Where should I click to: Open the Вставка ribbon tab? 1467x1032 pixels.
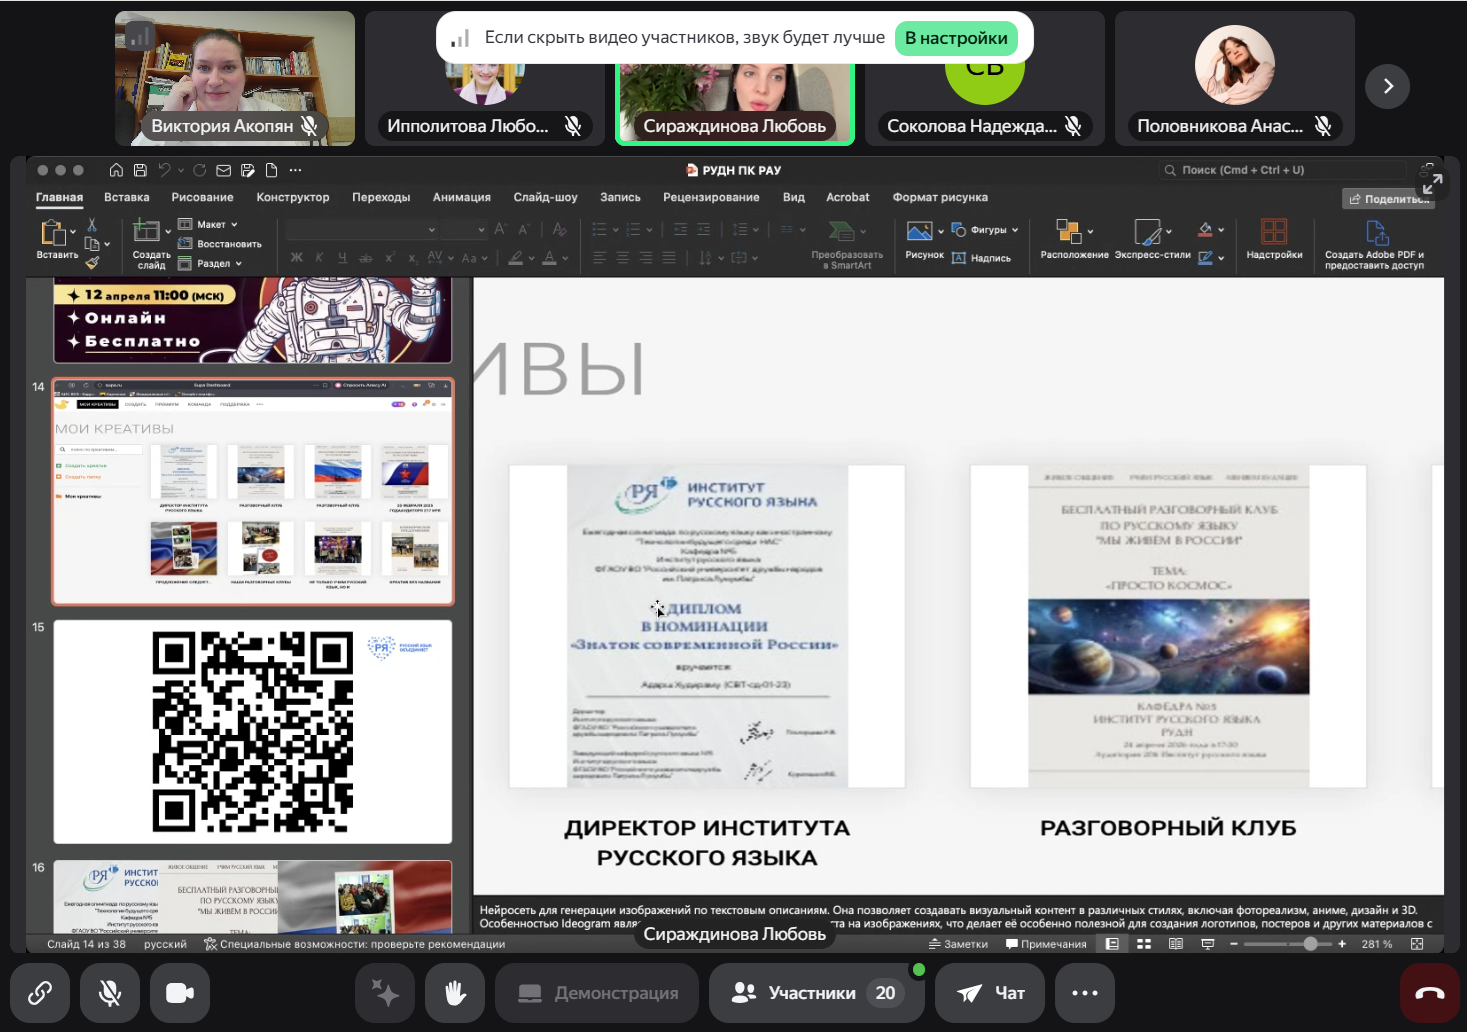click(x=127, y=197)
